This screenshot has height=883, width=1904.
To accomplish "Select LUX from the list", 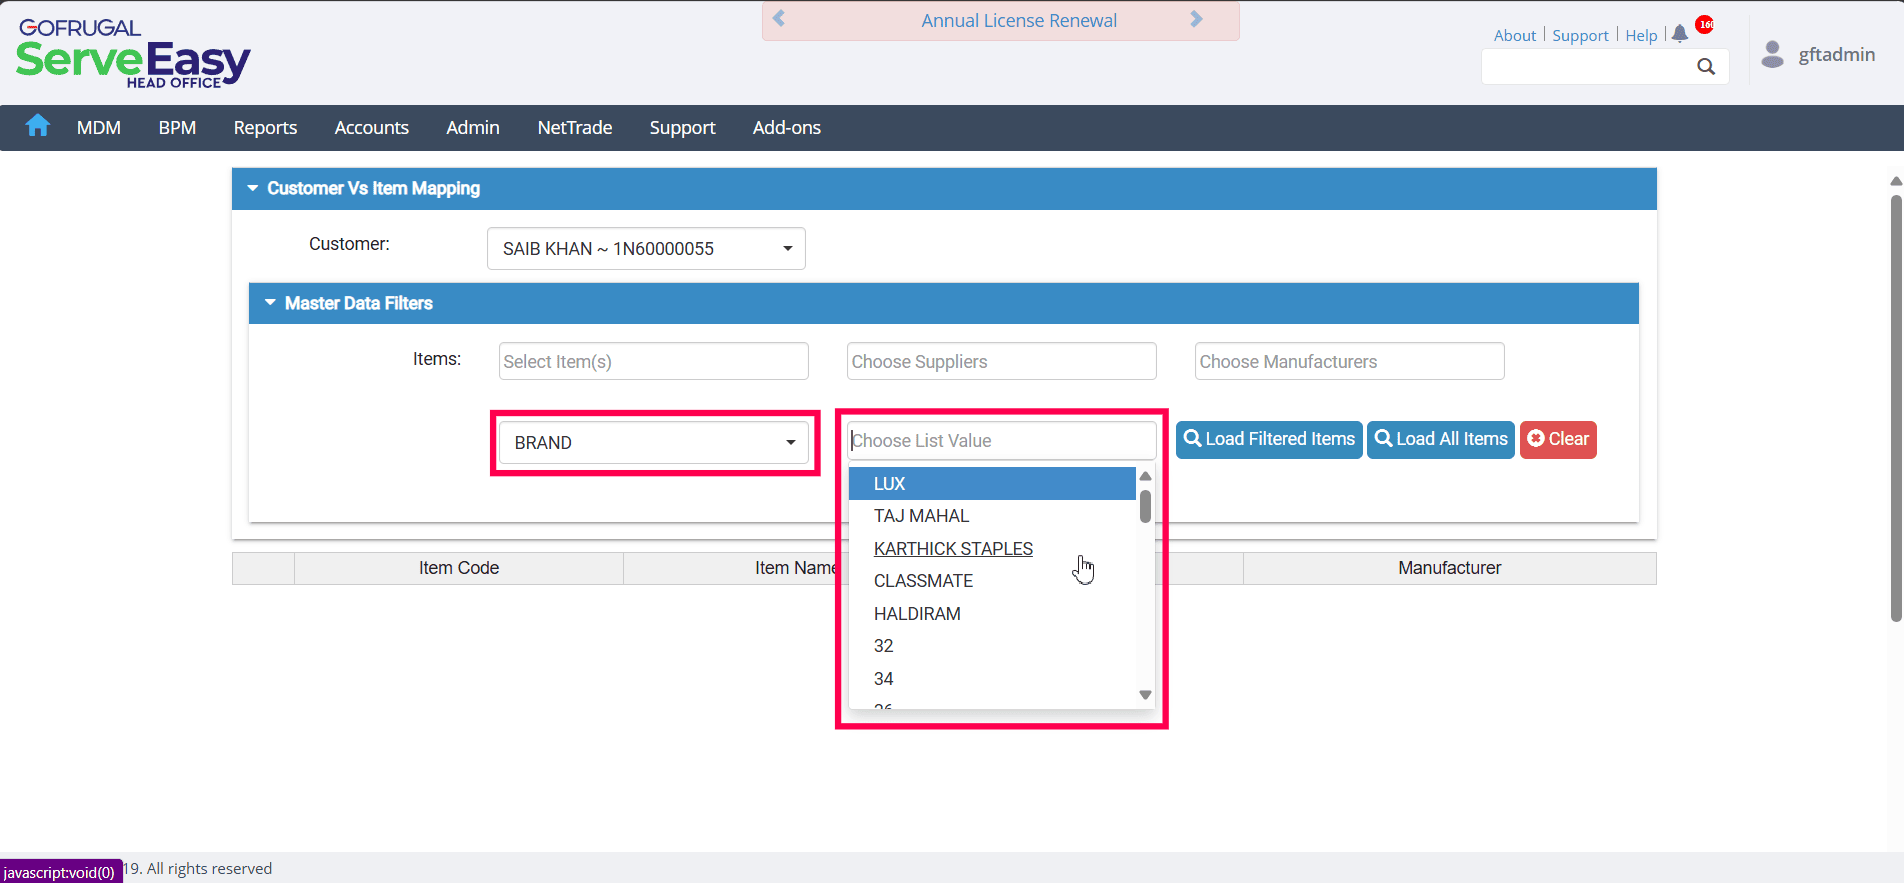I will [992, 484].
